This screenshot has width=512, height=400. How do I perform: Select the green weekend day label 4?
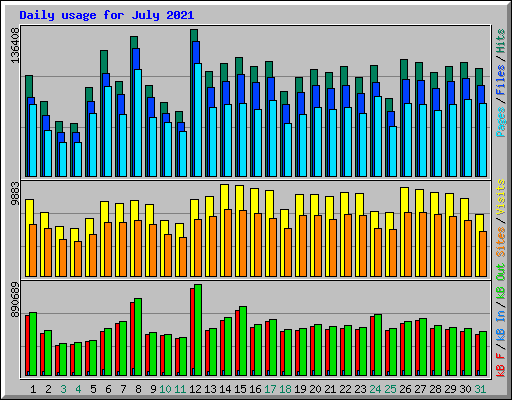coord(78,389)
